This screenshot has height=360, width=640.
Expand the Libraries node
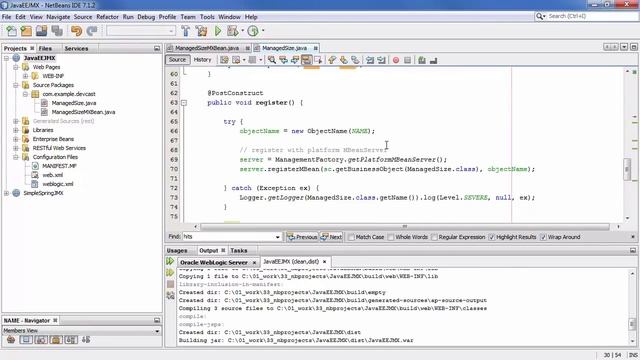click(x=16, y=130)
